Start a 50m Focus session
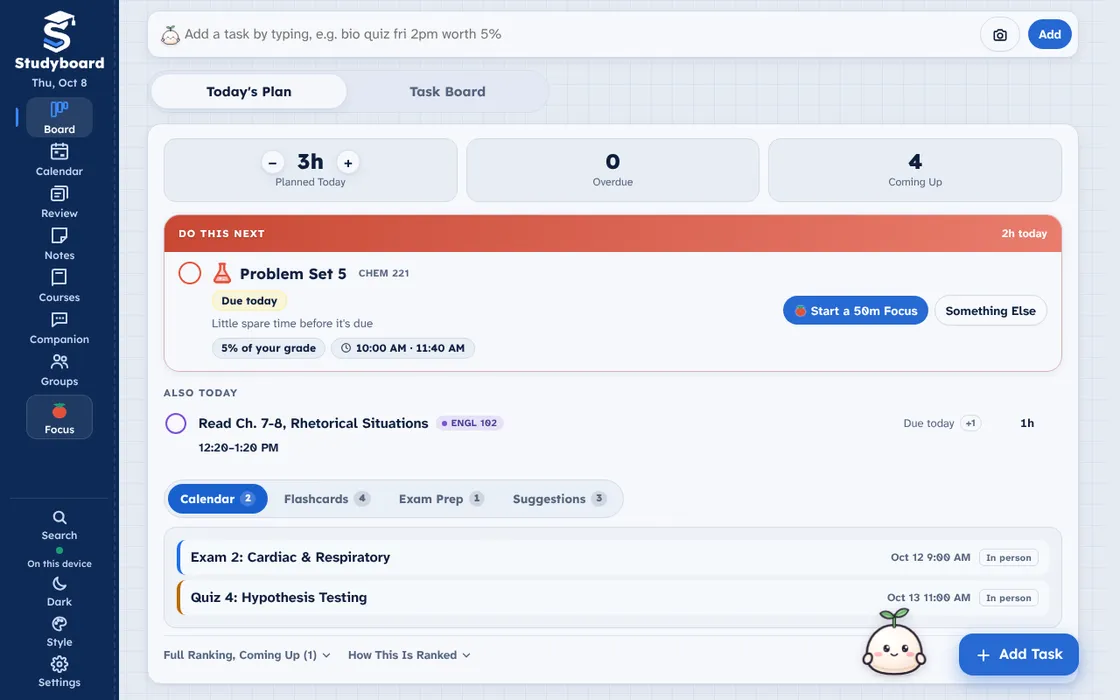Screen dimensions: 1120x700 pyautogui.click(x=855, y=311)
